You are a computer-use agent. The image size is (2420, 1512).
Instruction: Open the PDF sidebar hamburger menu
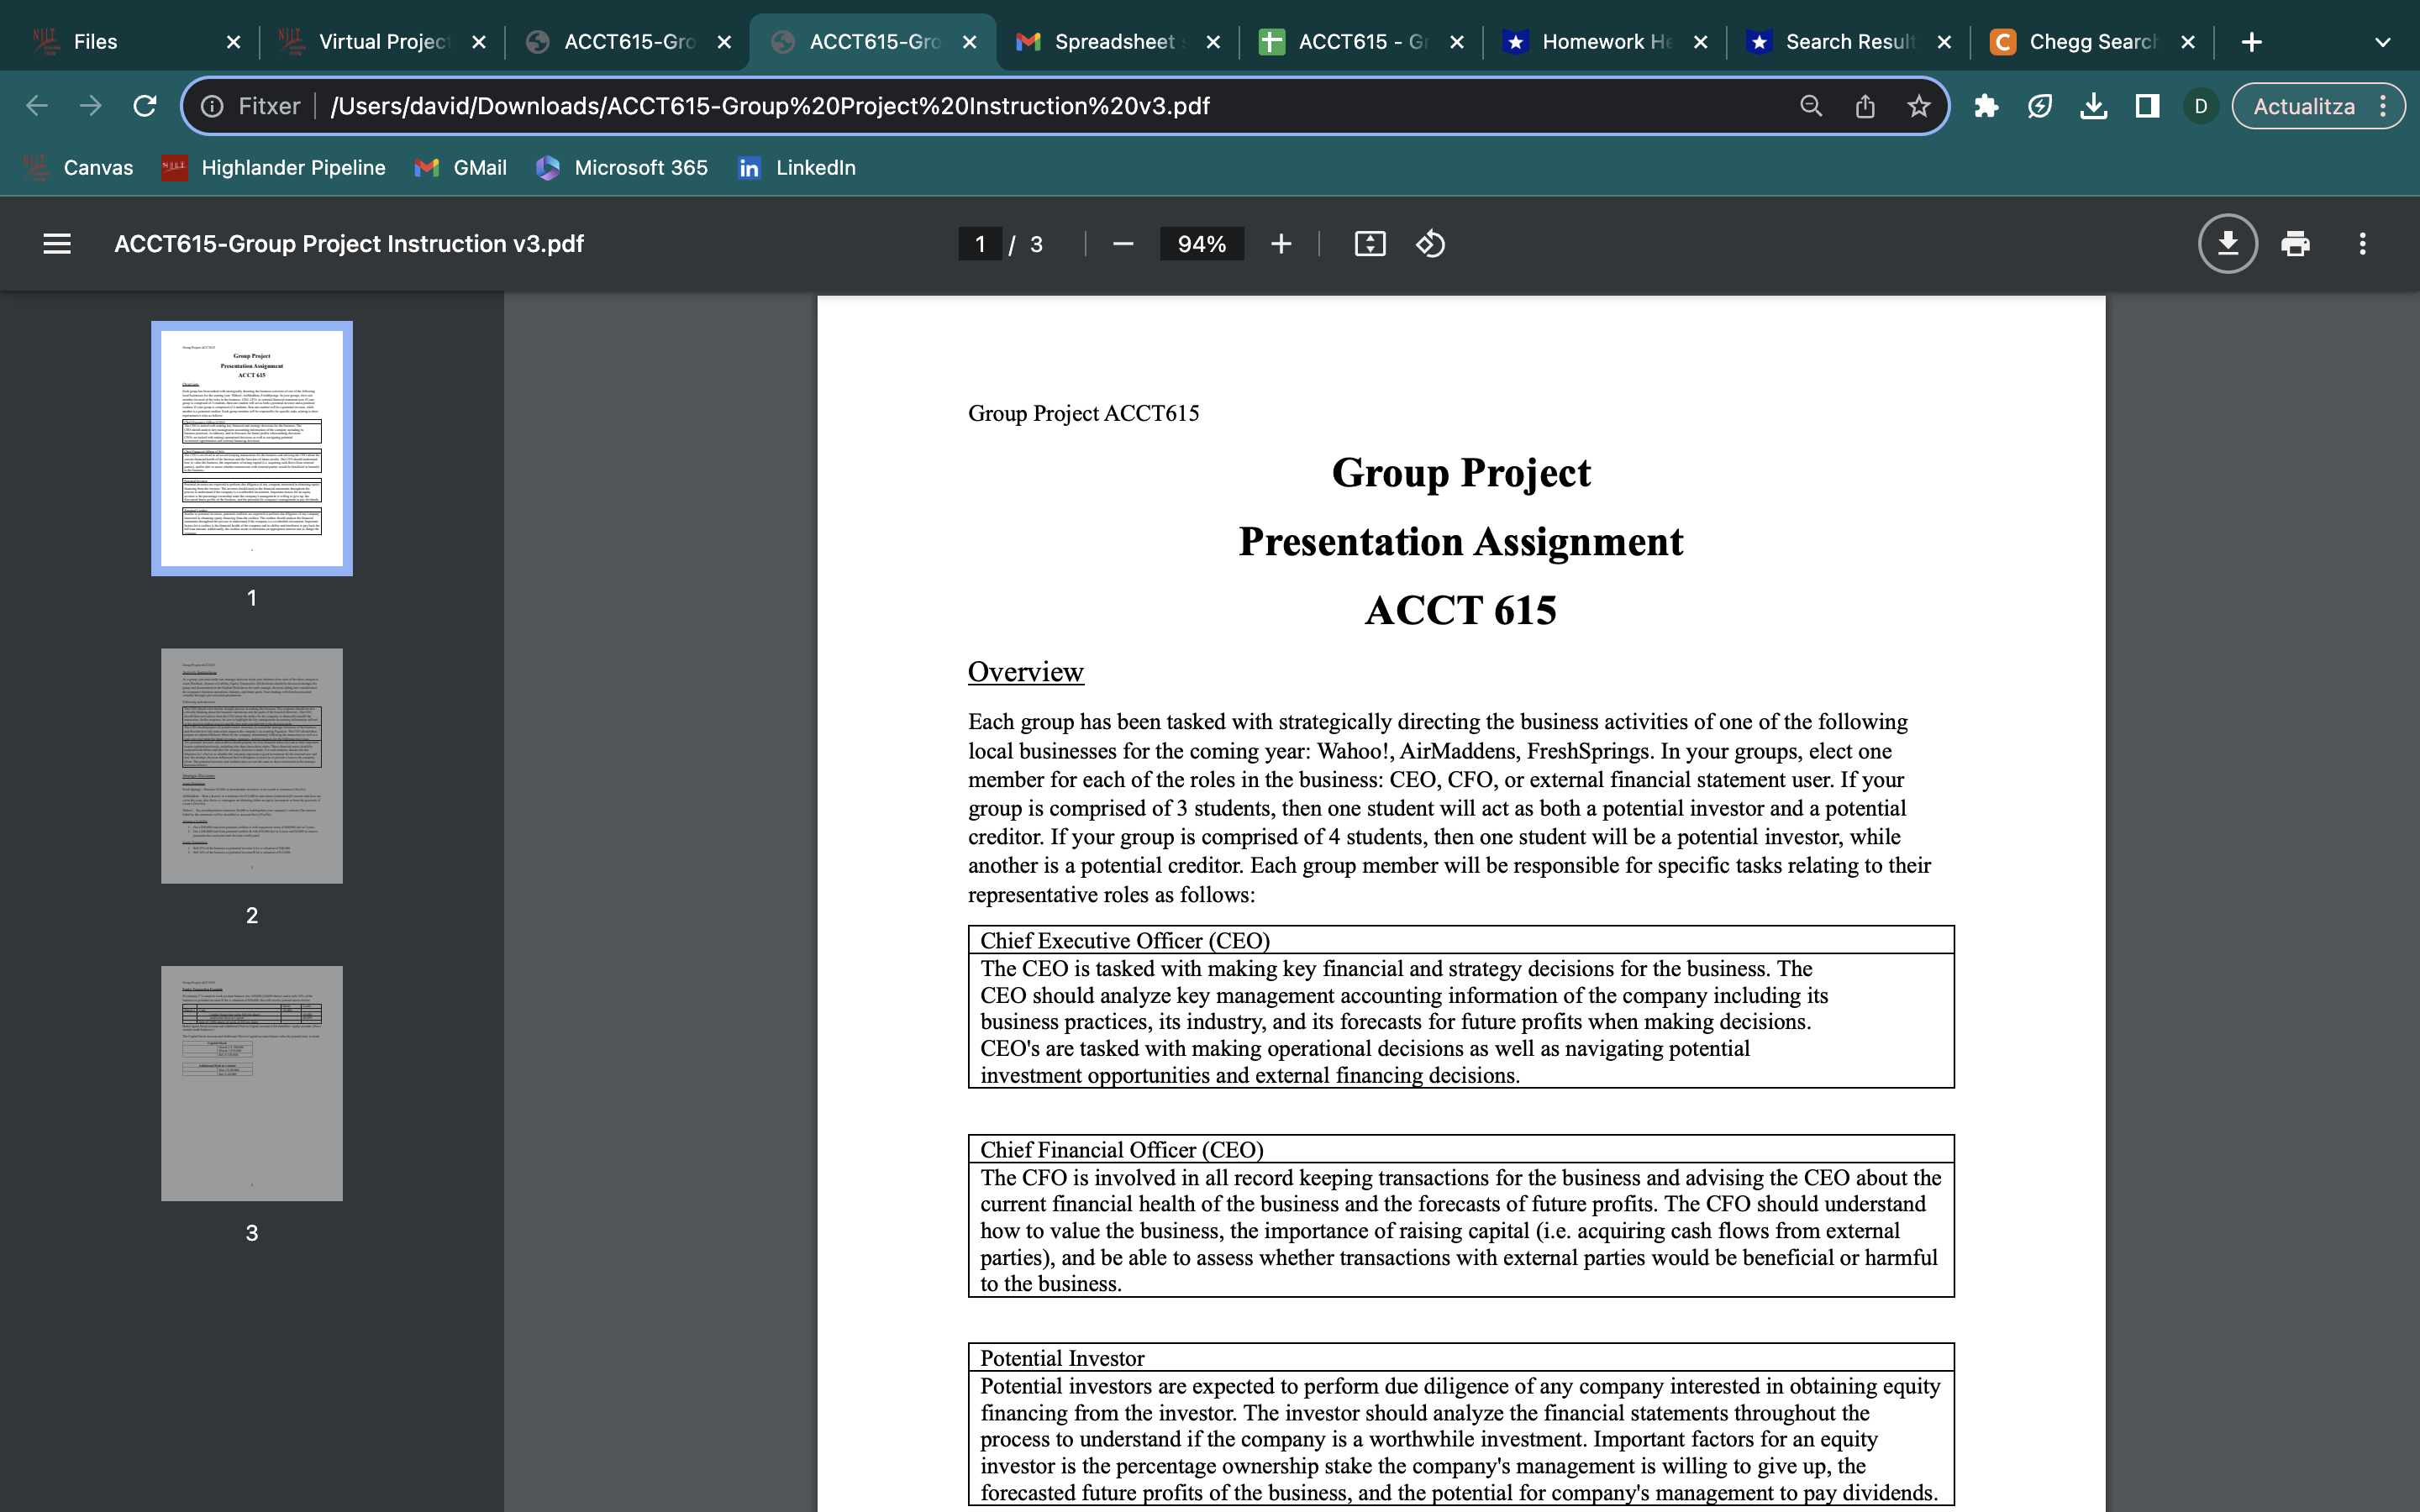point(57,243)
